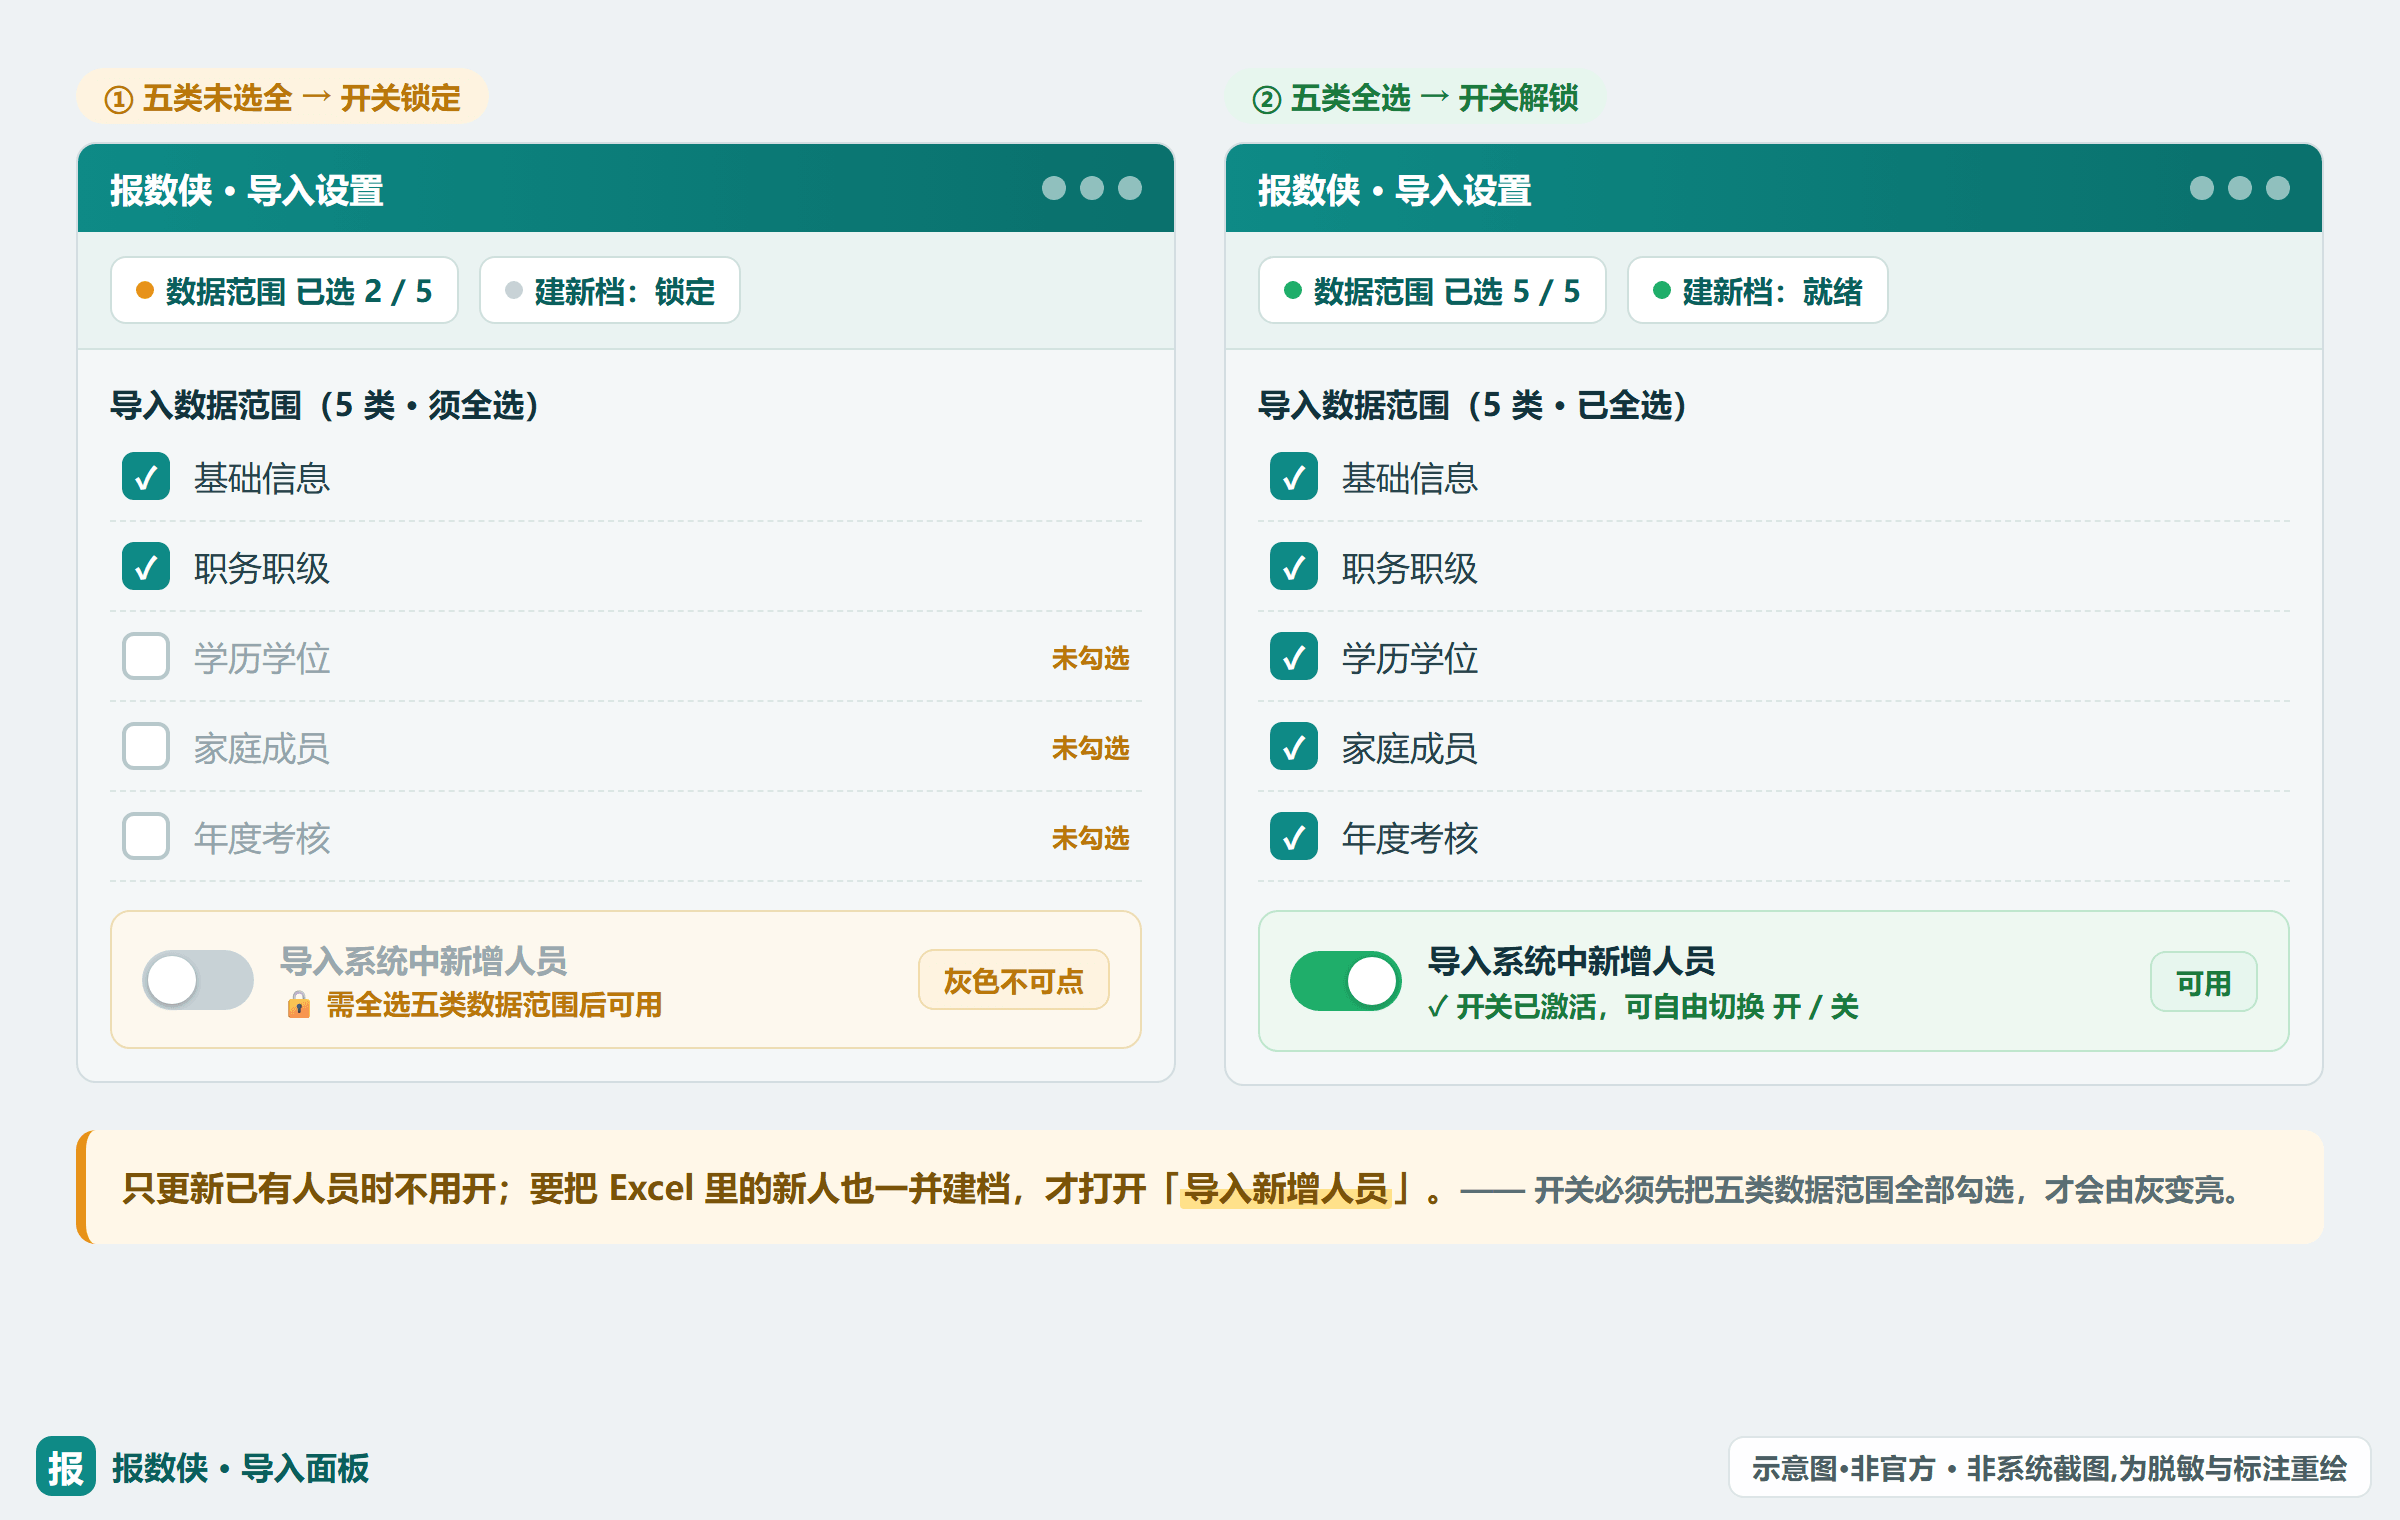Image resolution: width=2400 pixels, height=1520 pixels.
Task: Check the 家庭成员 box in left panel
Action: (x=146, y=746)
